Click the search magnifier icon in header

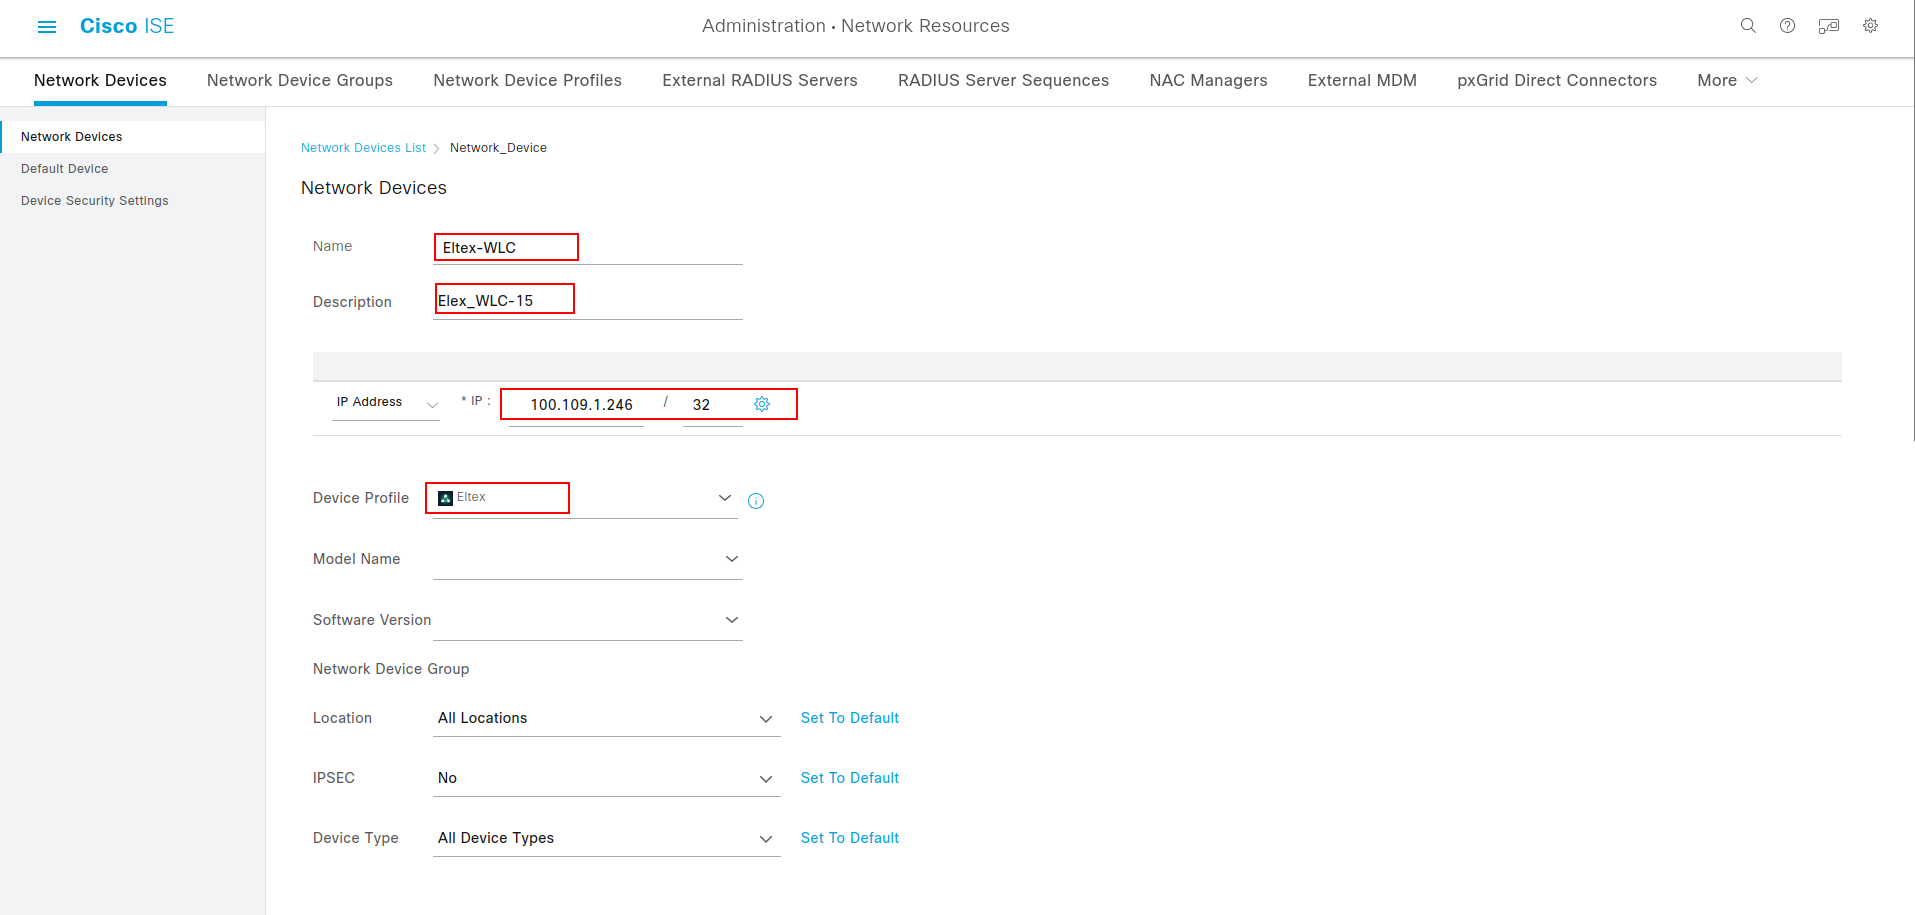pyautogui.click(x=1748, y=26)
